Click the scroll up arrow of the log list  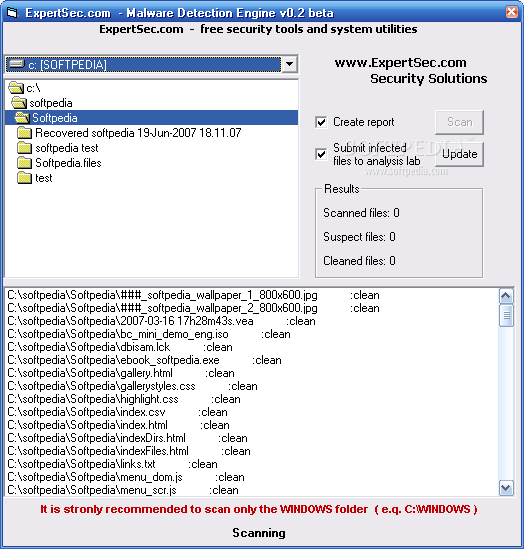506,296
